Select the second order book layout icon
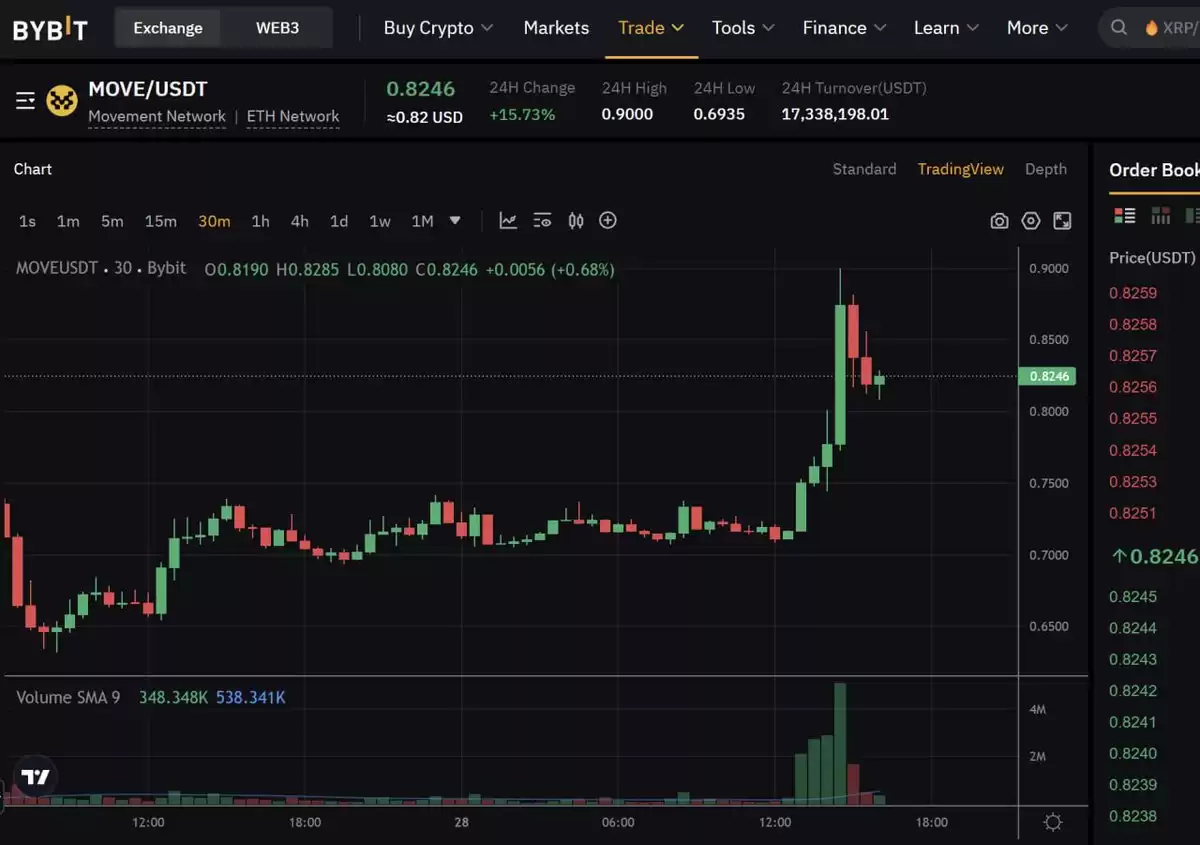This screenshot has height=845, width=1200. click(x=1161, y=215)
